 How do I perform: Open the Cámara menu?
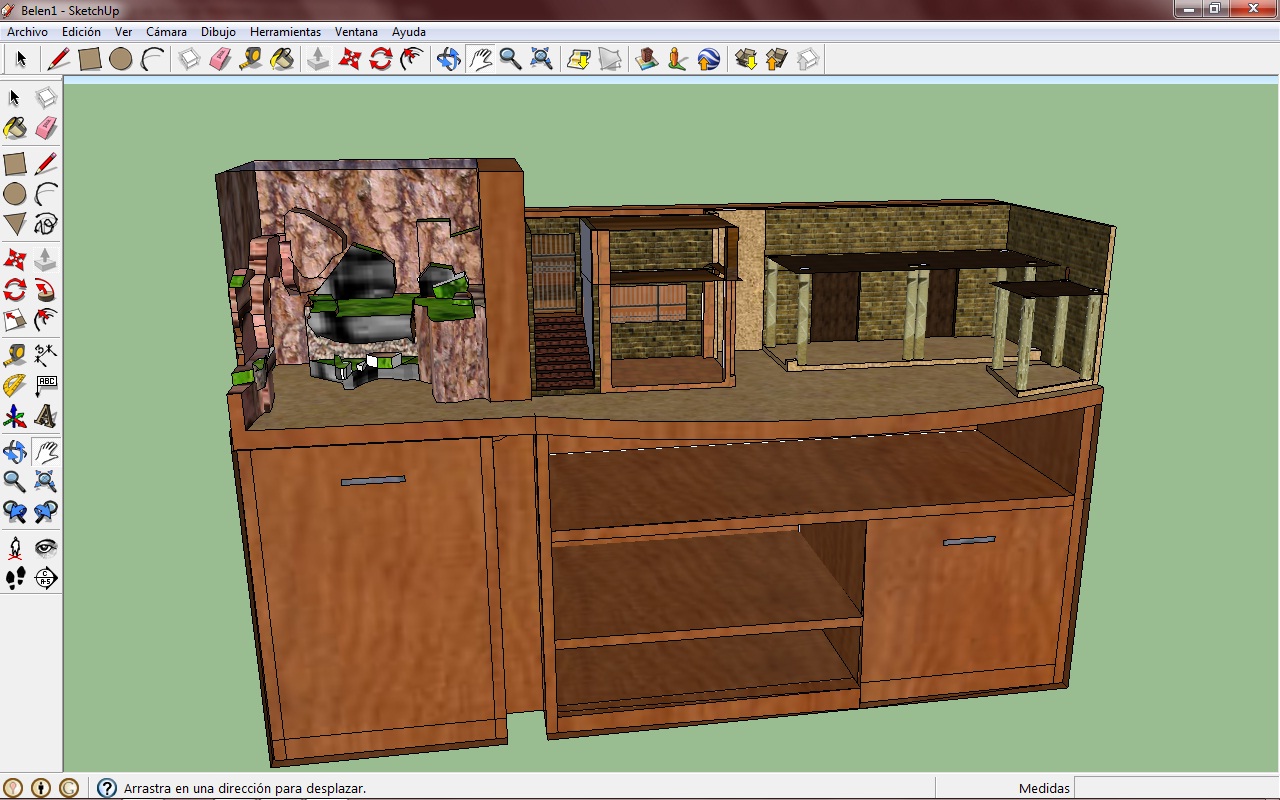coord(166,32)
